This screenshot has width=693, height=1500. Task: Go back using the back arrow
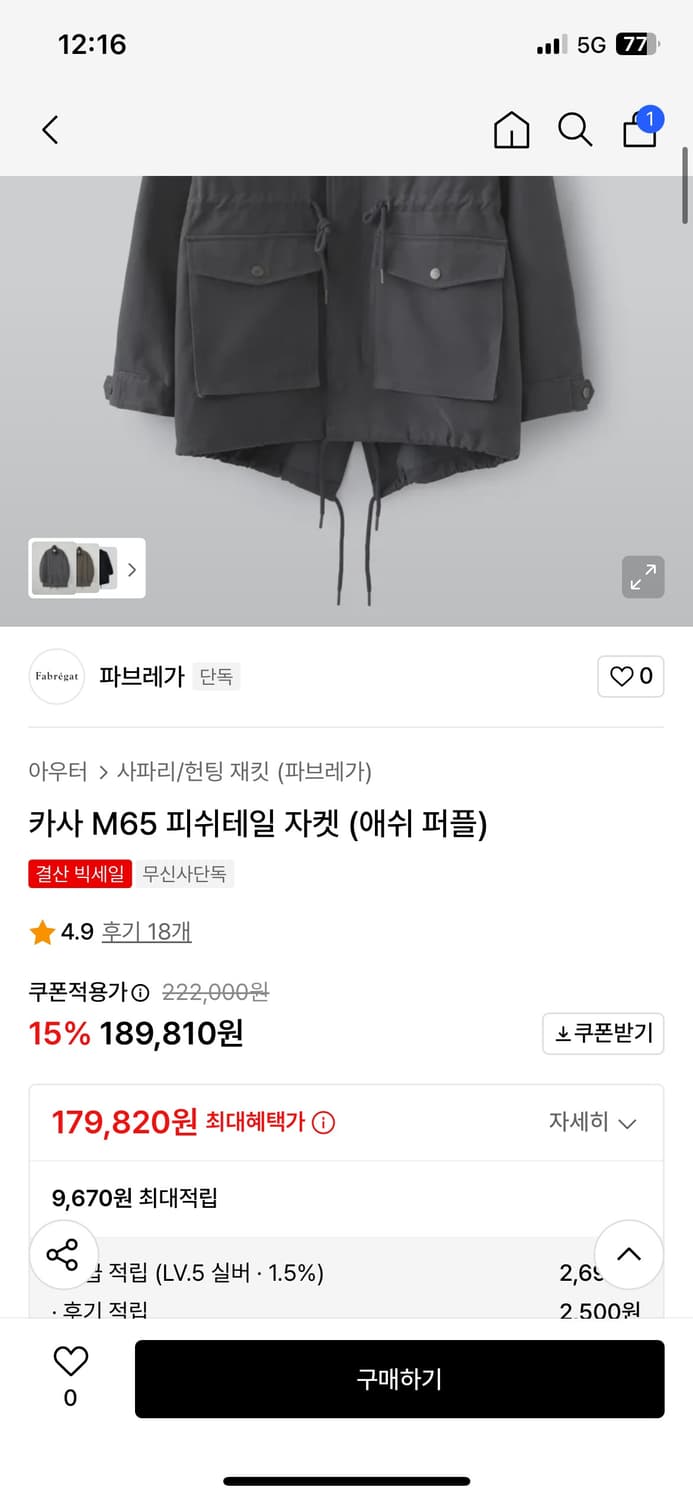coord(50,130)
